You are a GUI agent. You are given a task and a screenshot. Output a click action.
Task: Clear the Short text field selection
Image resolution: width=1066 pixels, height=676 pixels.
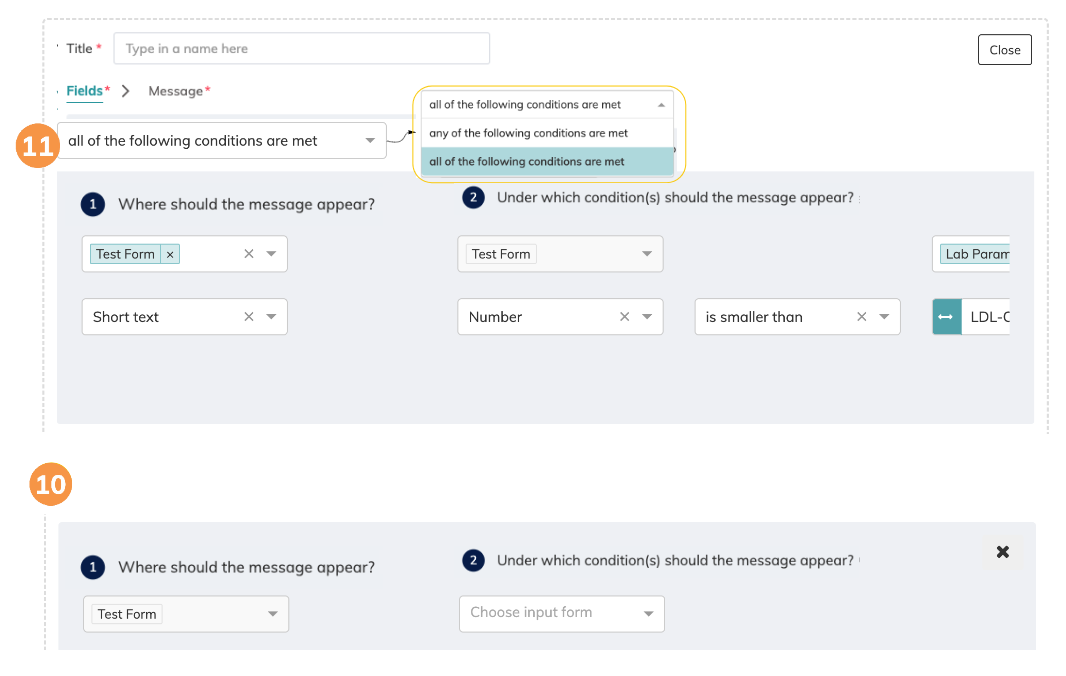[249, 317]
